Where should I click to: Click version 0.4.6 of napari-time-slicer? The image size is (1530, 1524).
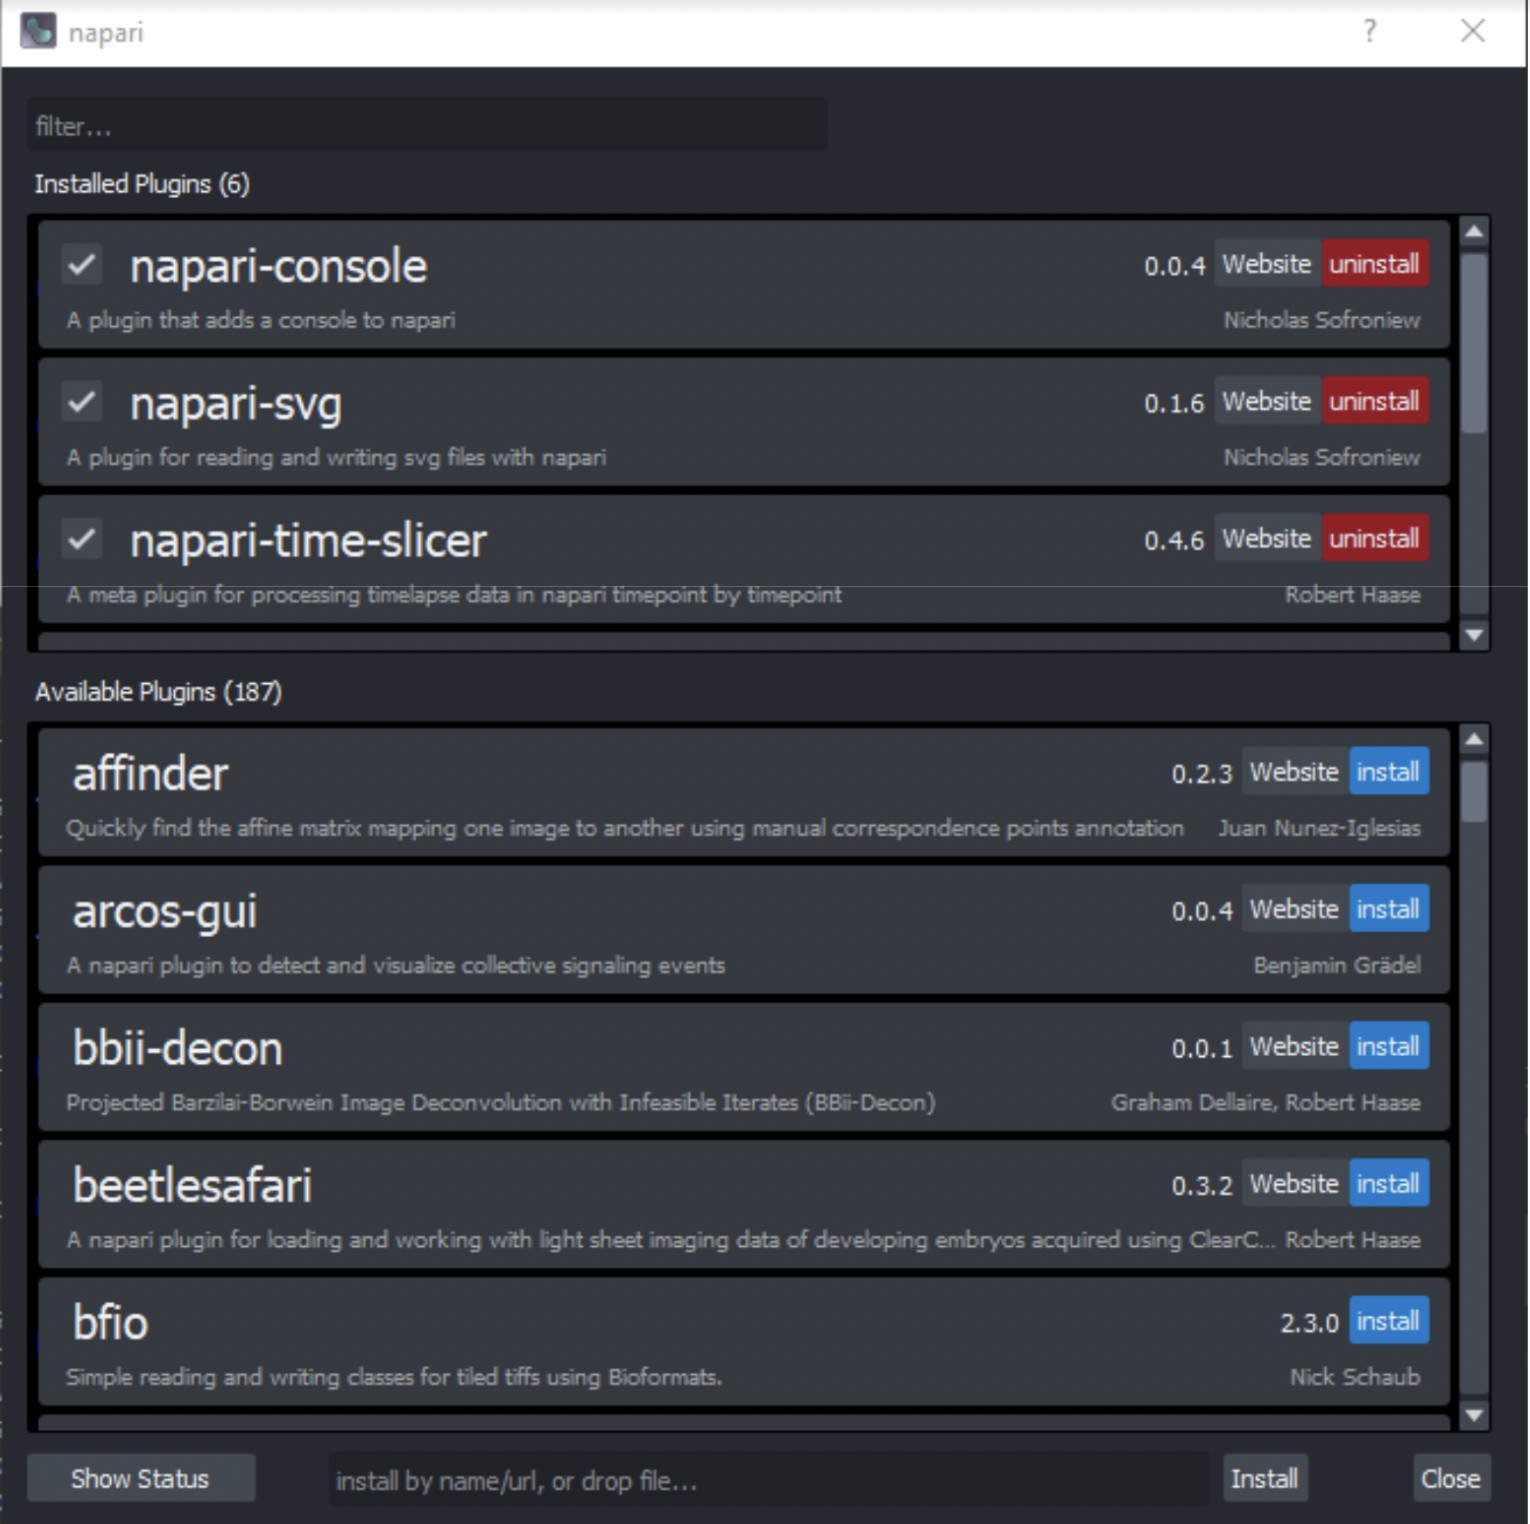pos(1174,541)
